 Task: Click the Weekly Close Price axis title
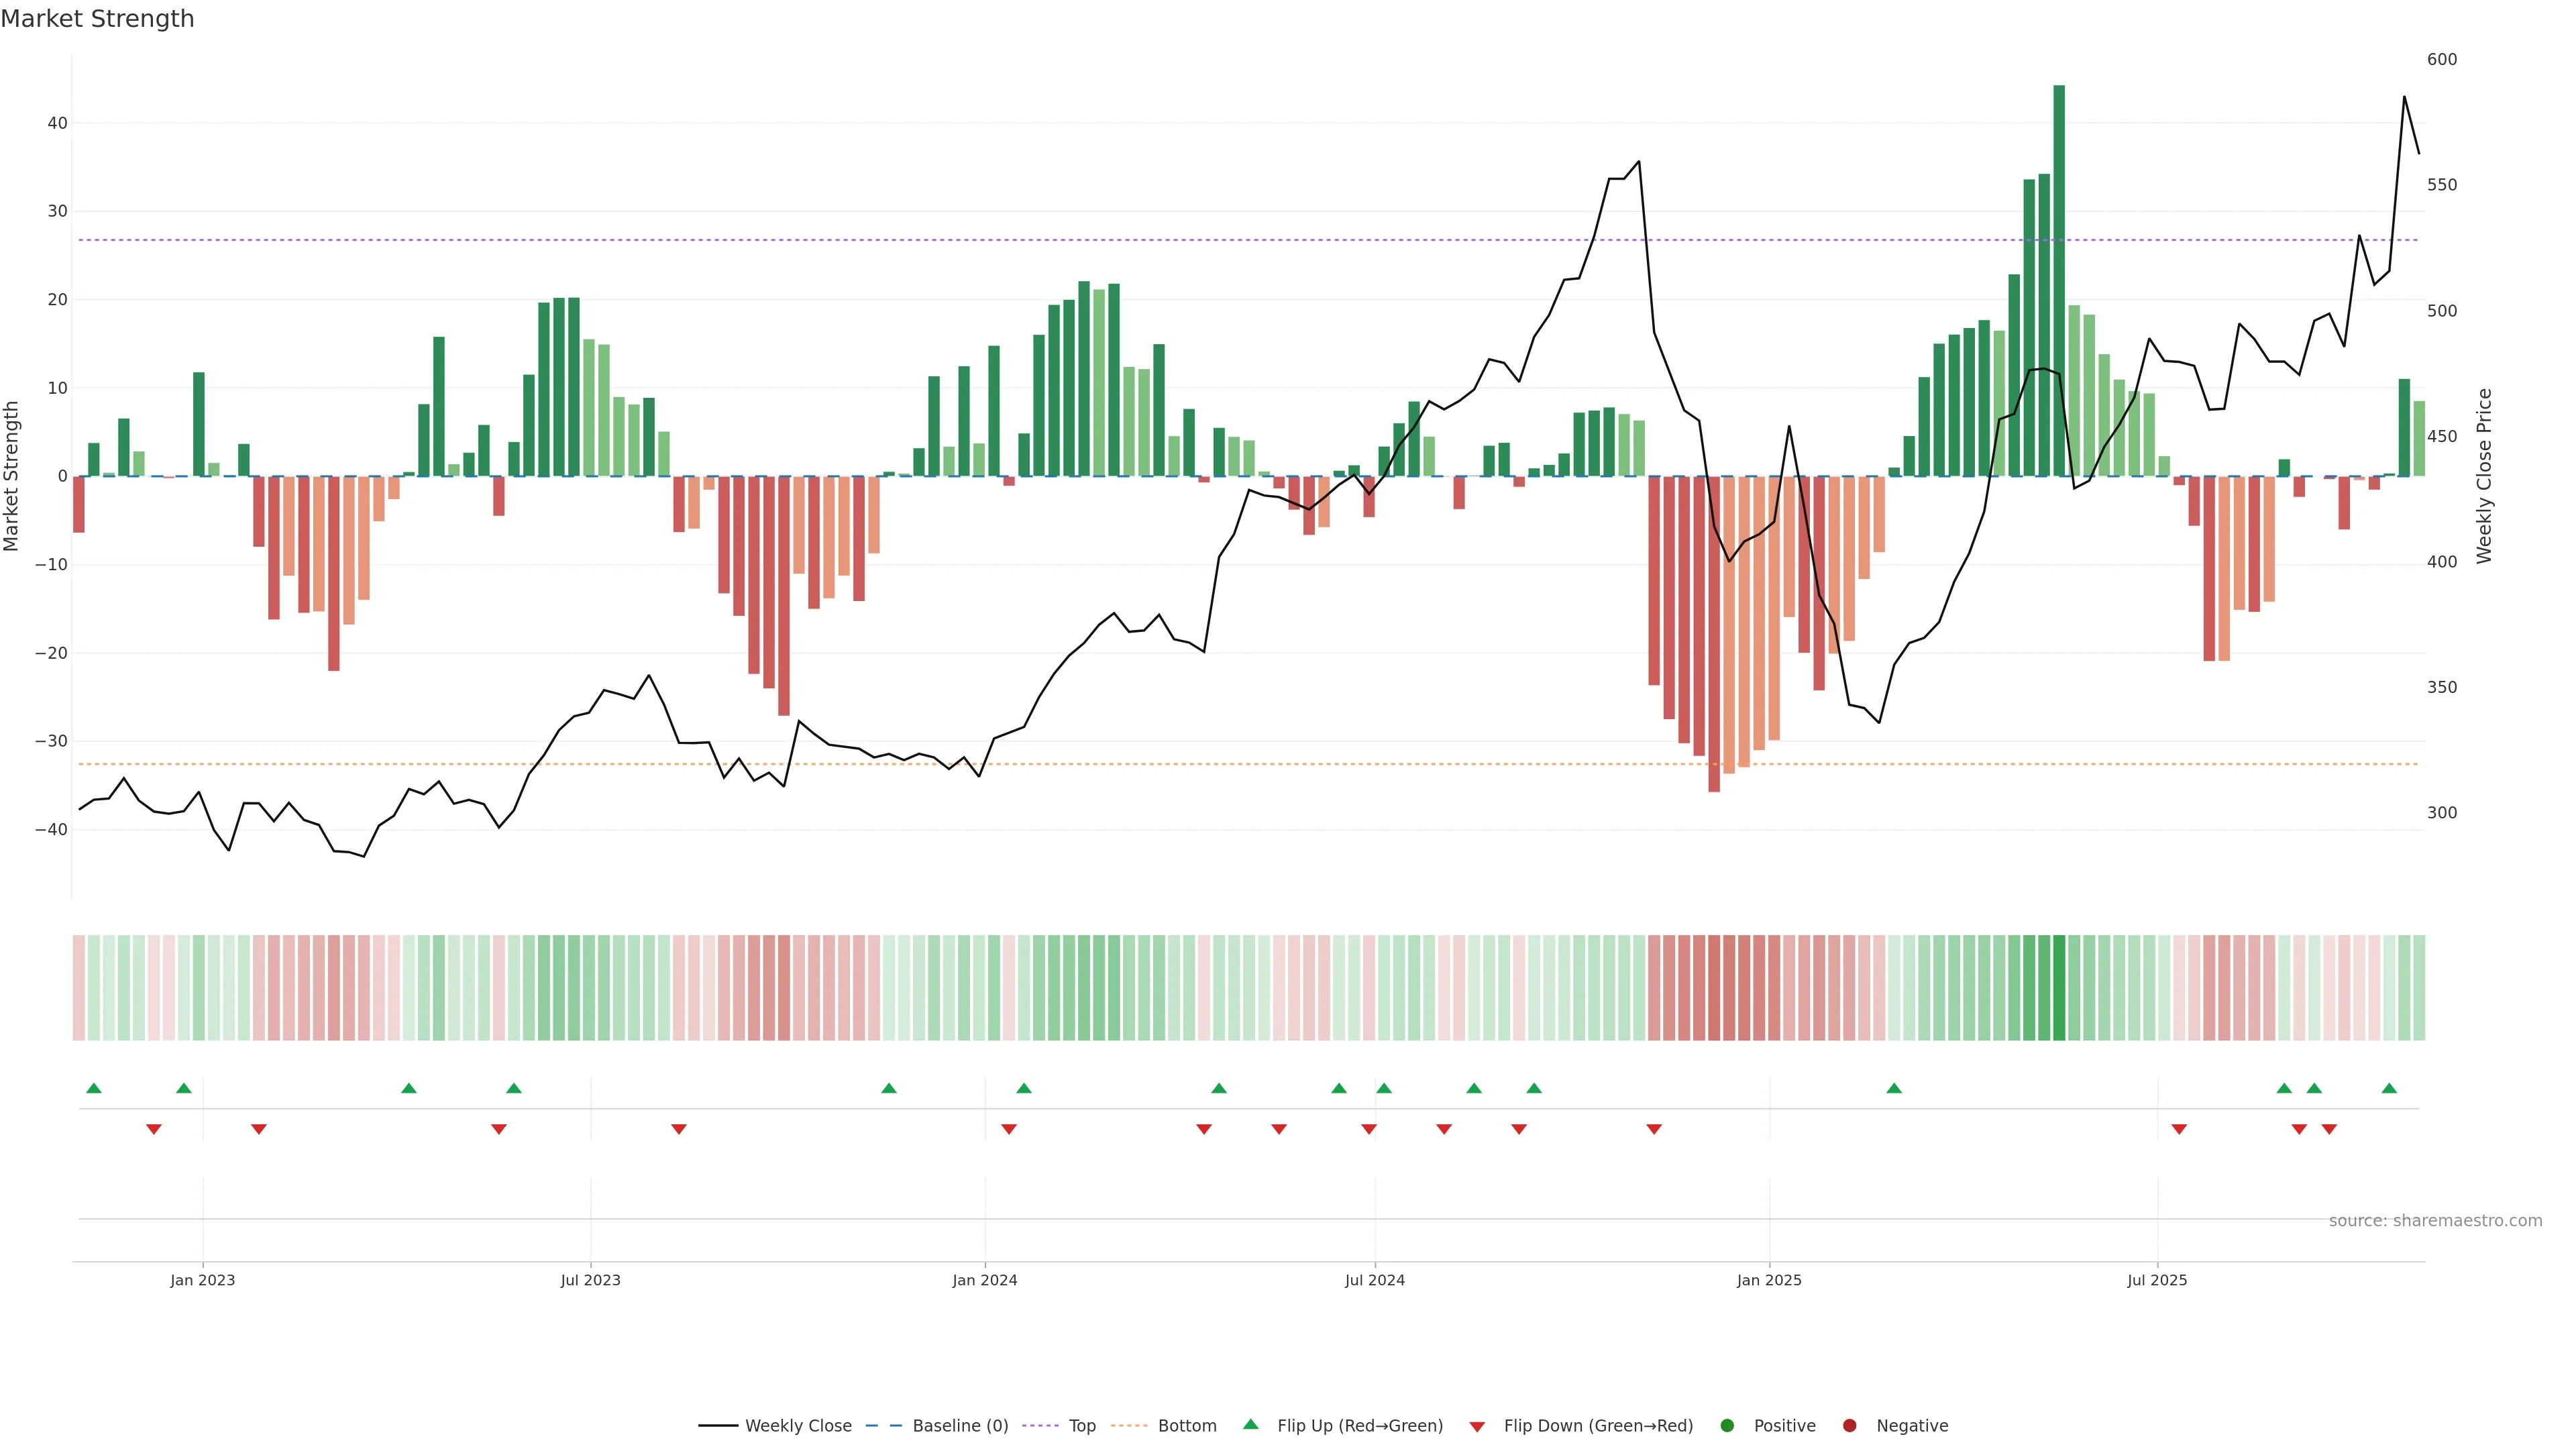tap(2484, 476)
